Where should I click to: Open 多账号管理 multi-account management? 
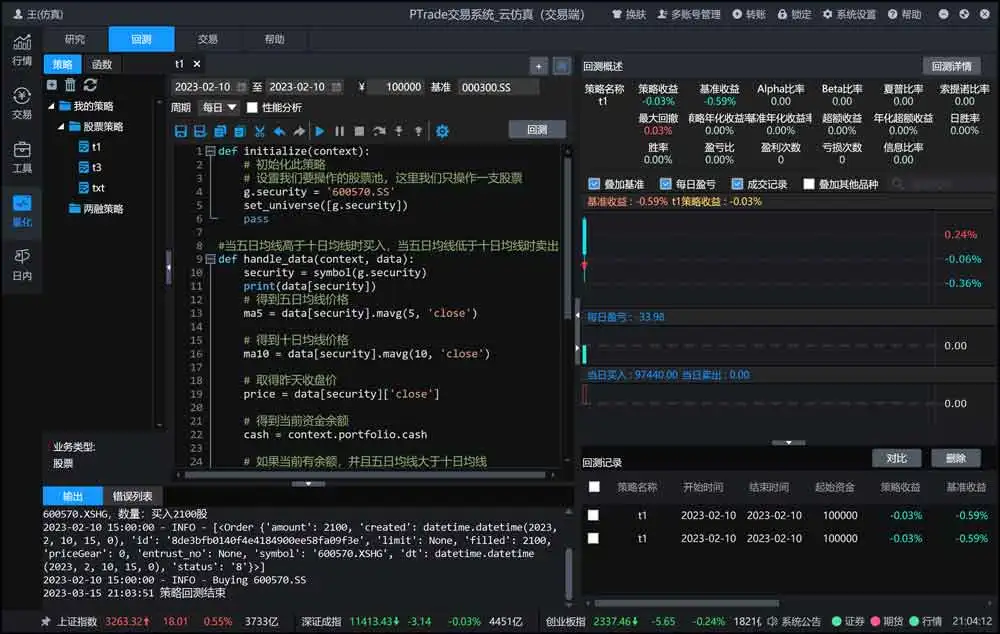click(x=688, y=14)
